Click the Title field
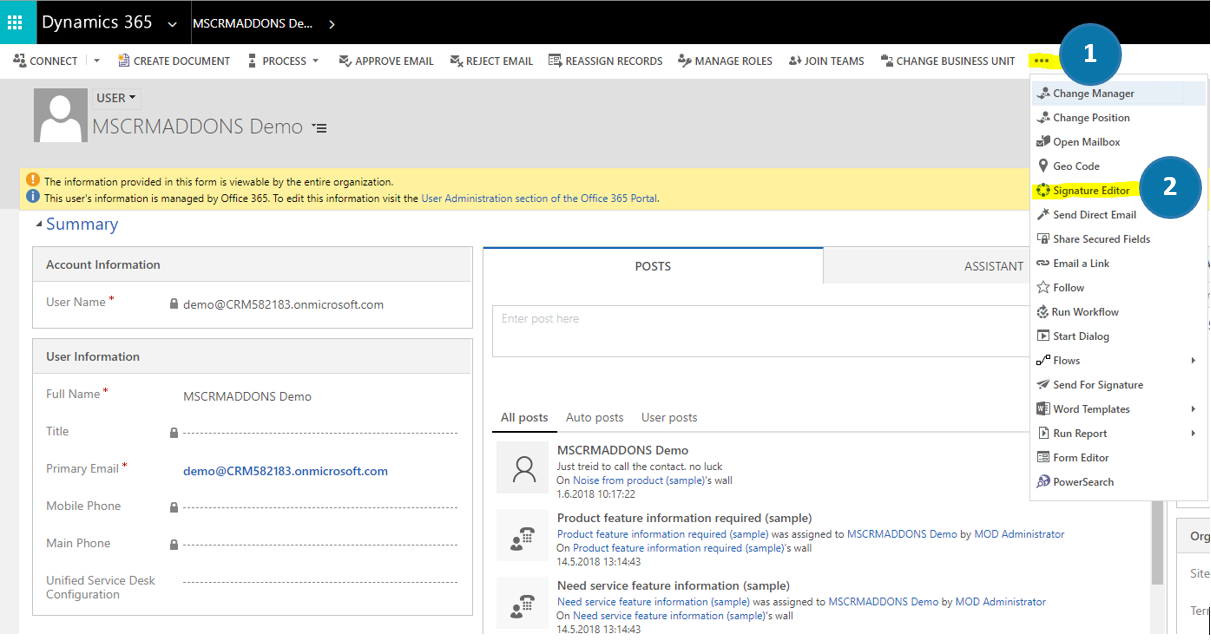1211x642 pixels. (x=320, y=433)
